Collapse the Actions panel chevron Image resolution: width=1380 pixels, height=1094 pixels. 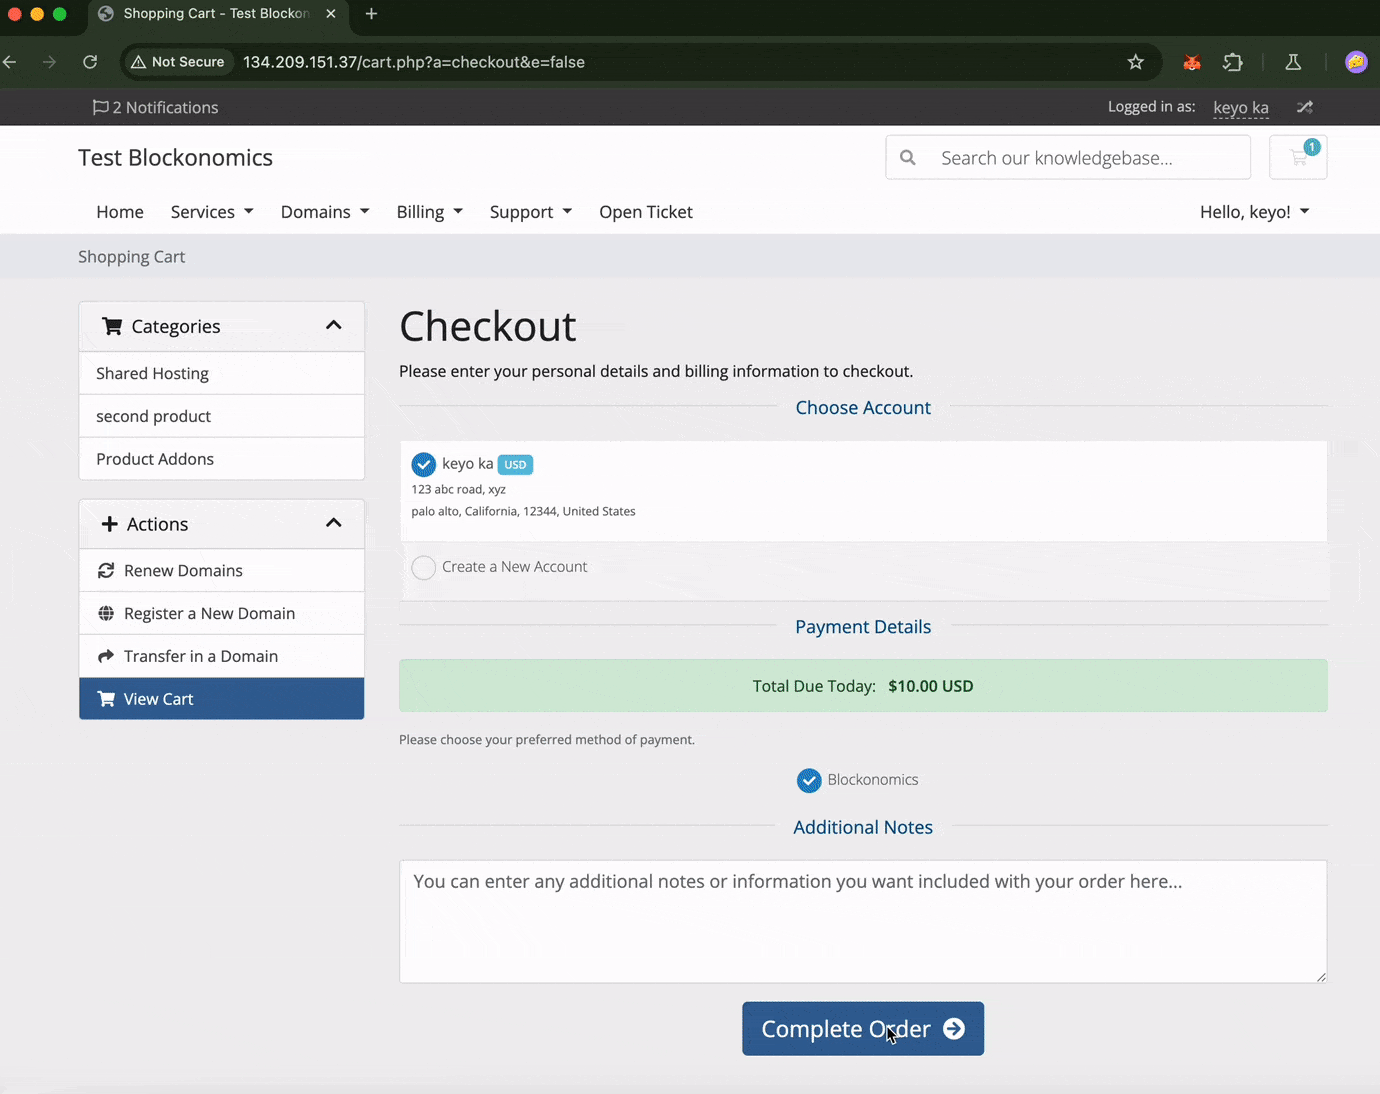pos(334,523)
